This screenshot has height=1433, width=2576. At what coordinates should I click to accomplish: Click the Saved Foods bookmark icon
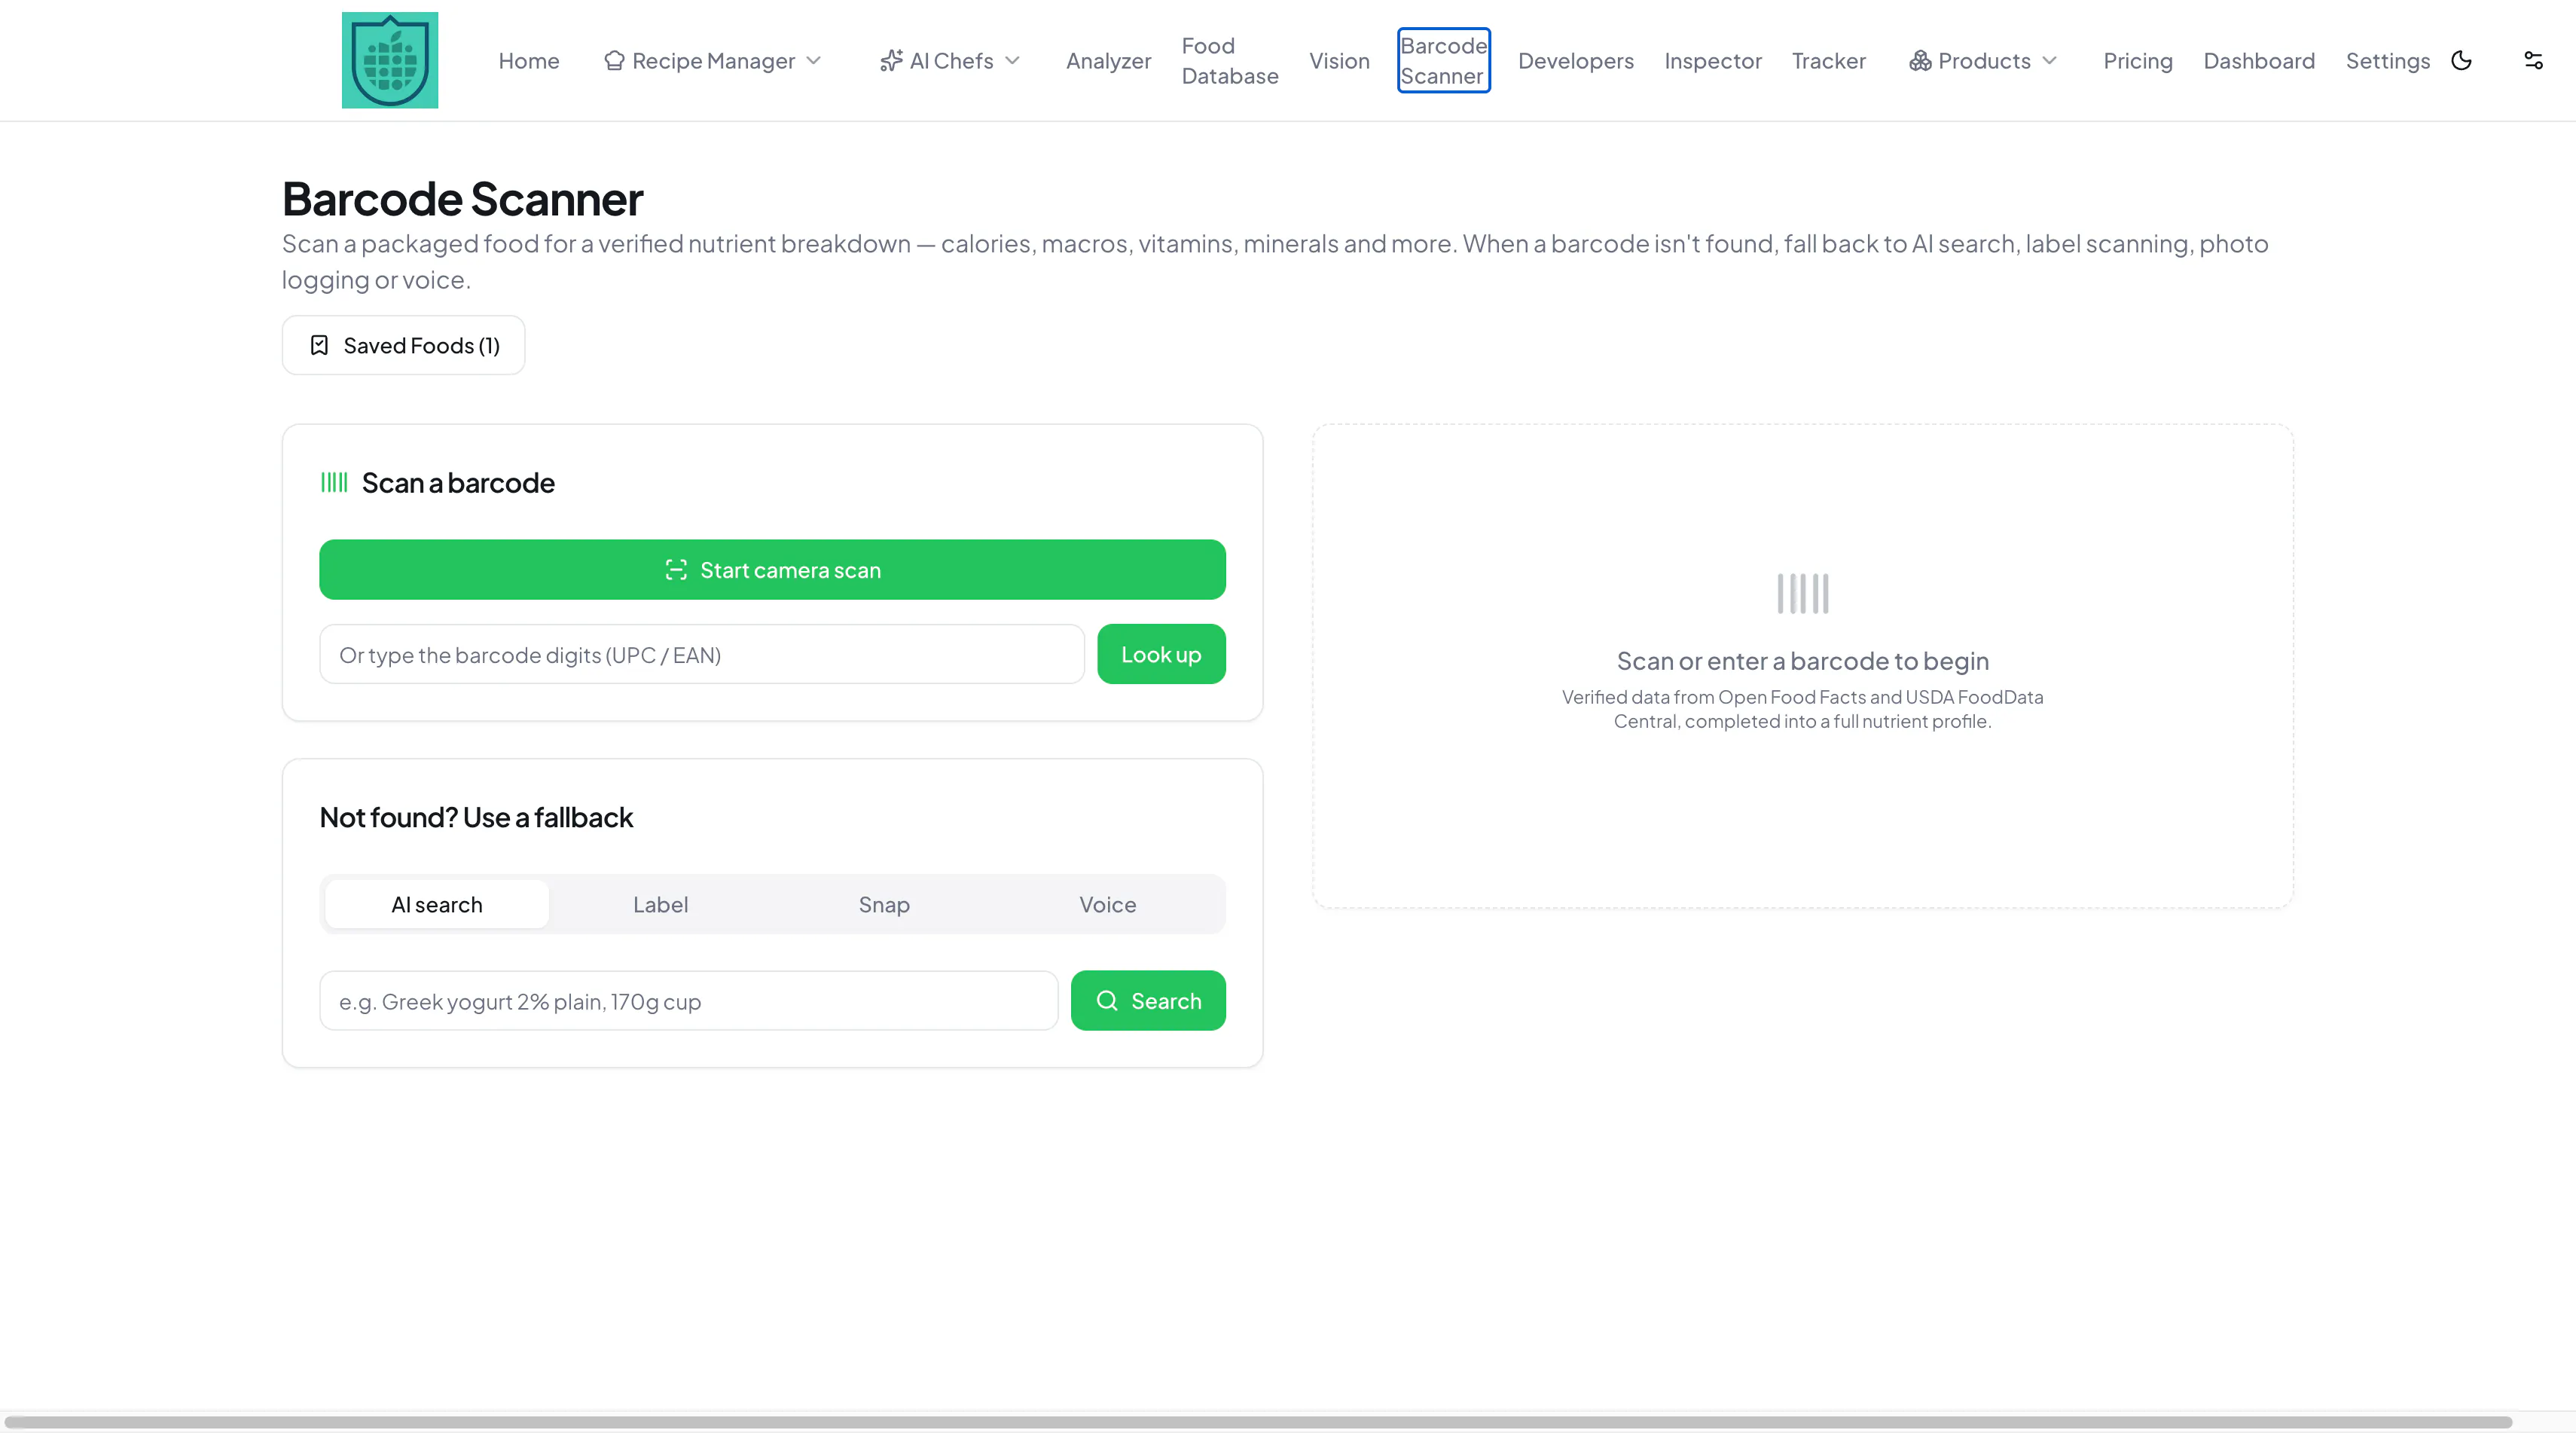coord(319,345)
